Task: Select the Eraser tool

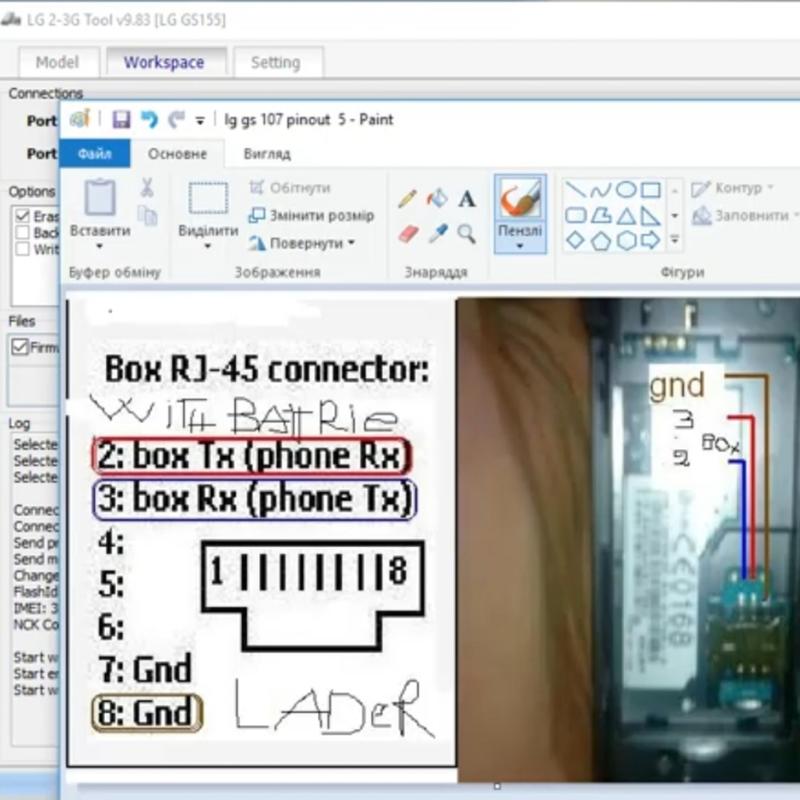Action: point(408,234)
